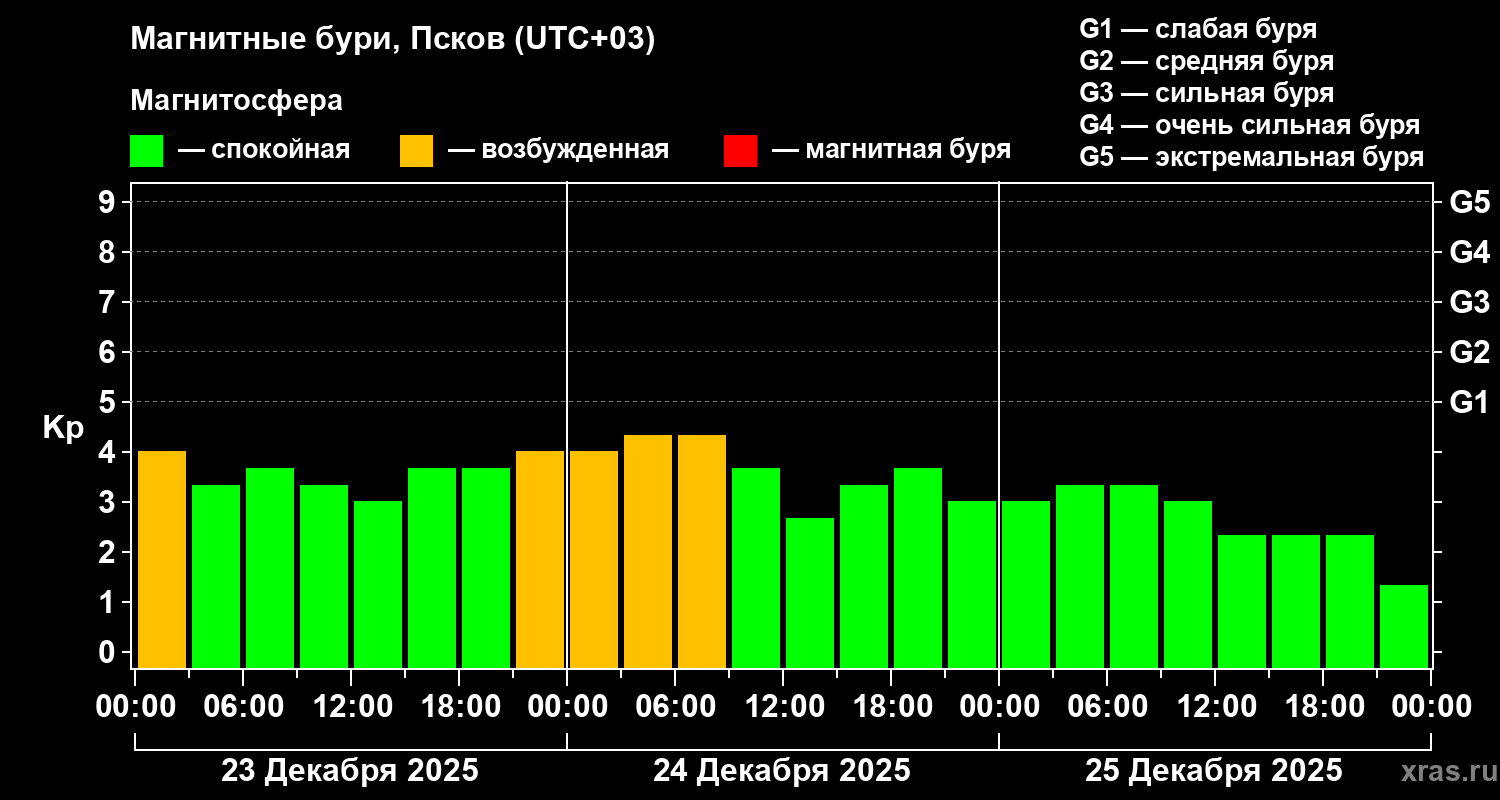Click the '24 Декабря 2025' date label
The image size is (1500, 800).
click(782, 771)
